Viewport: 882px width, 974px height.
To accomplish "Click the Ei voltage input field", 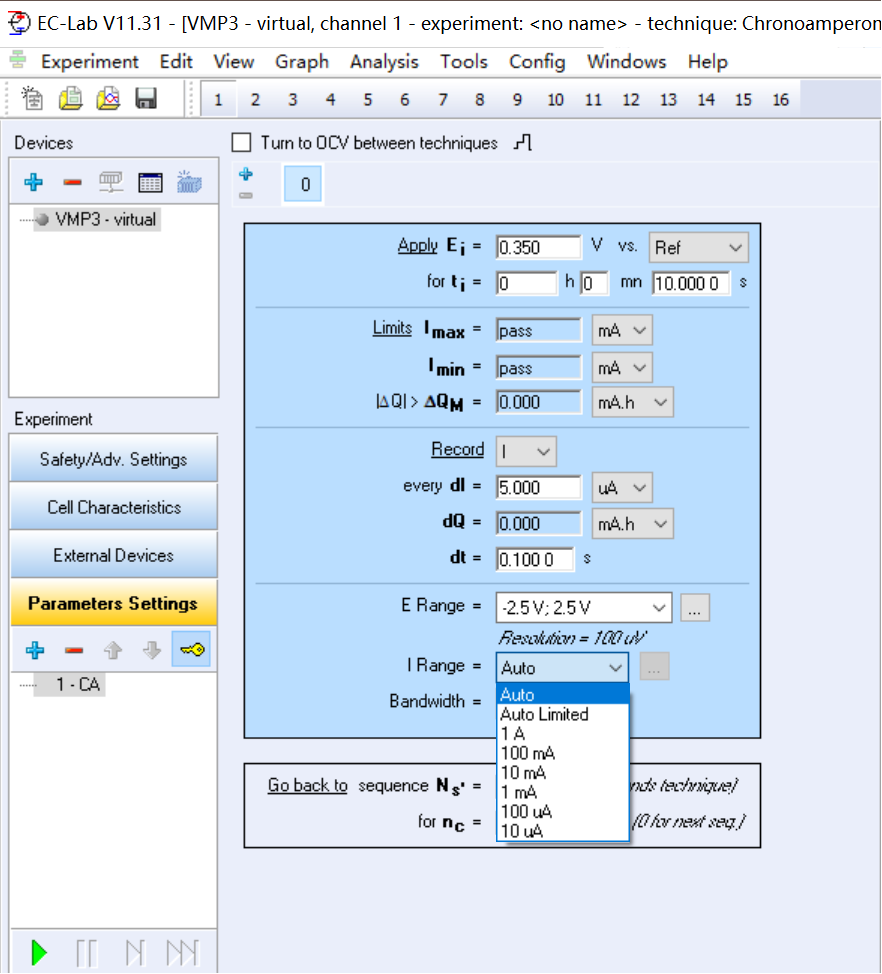I will coord(538,247).
